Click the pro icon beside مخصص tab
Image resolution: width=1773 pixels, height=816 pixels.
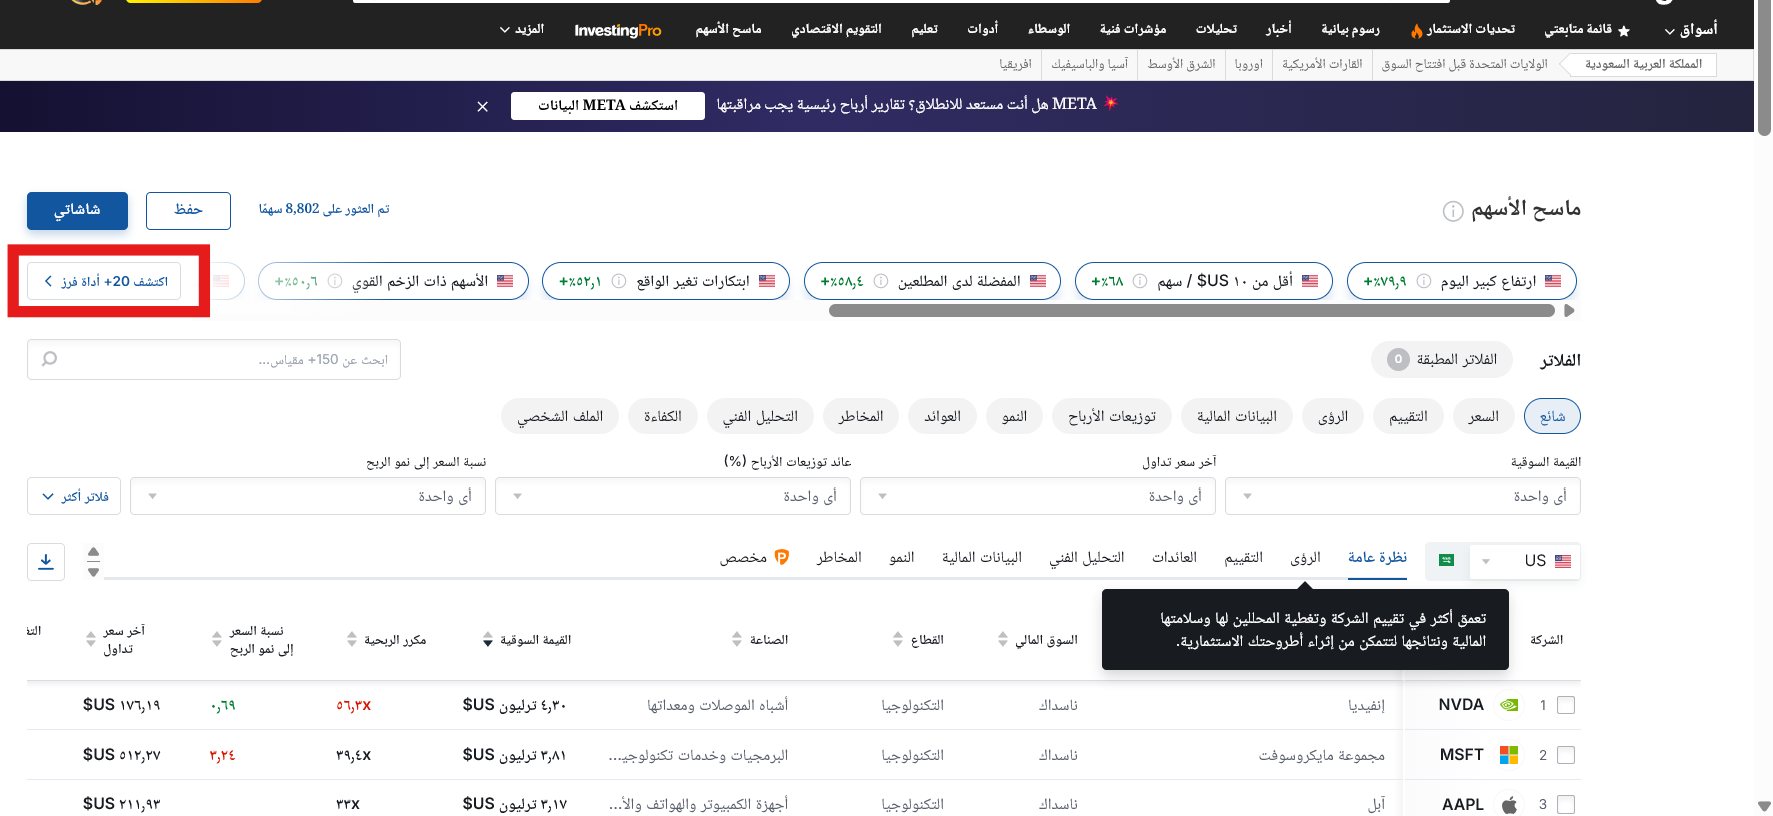coord(782,557)
